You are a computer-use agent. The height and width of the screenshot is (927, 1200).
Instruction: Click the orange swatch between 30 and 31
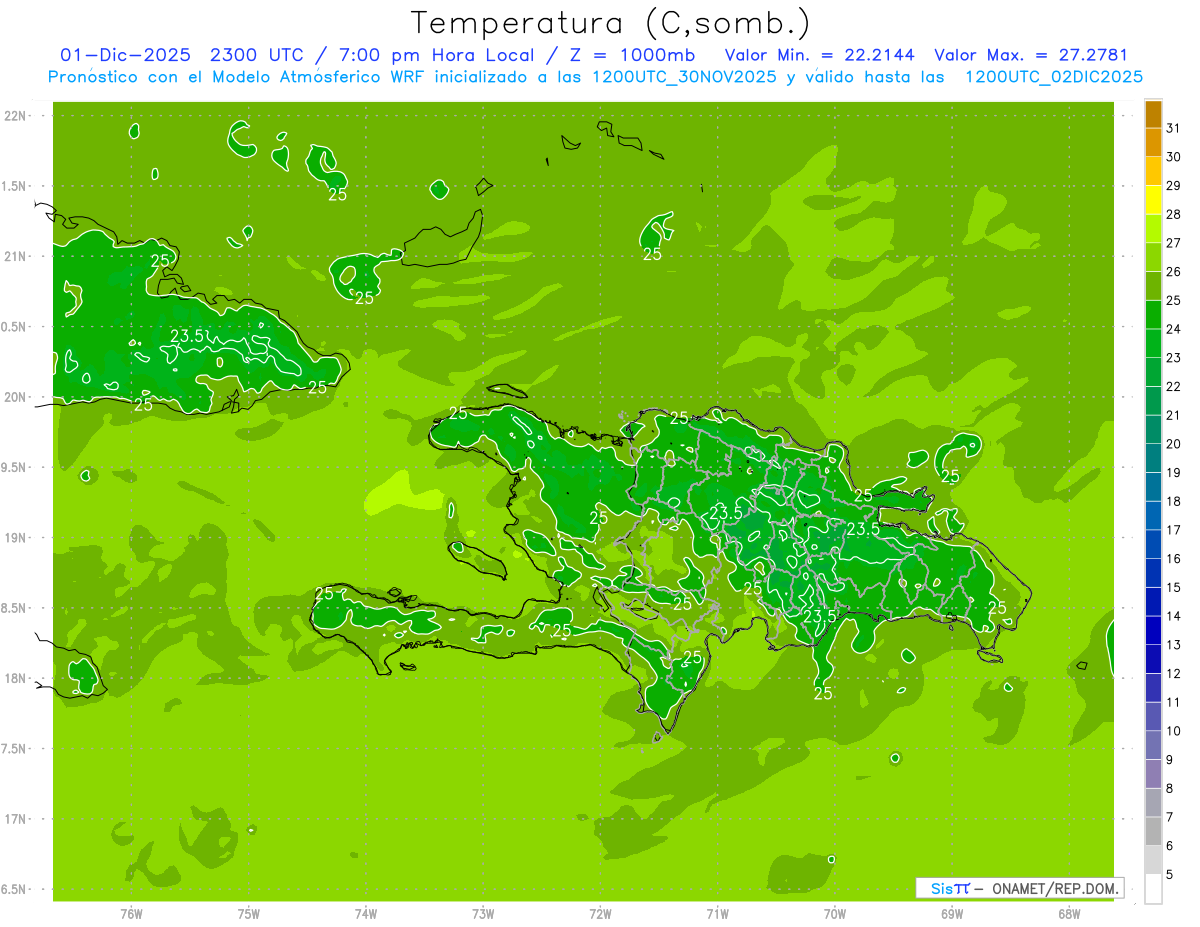coord(1153,143)
